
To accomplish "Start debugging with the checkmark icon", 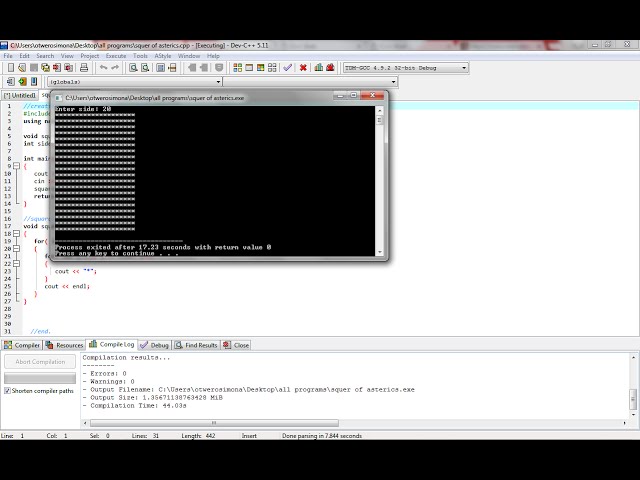I will tap(288, 68).
